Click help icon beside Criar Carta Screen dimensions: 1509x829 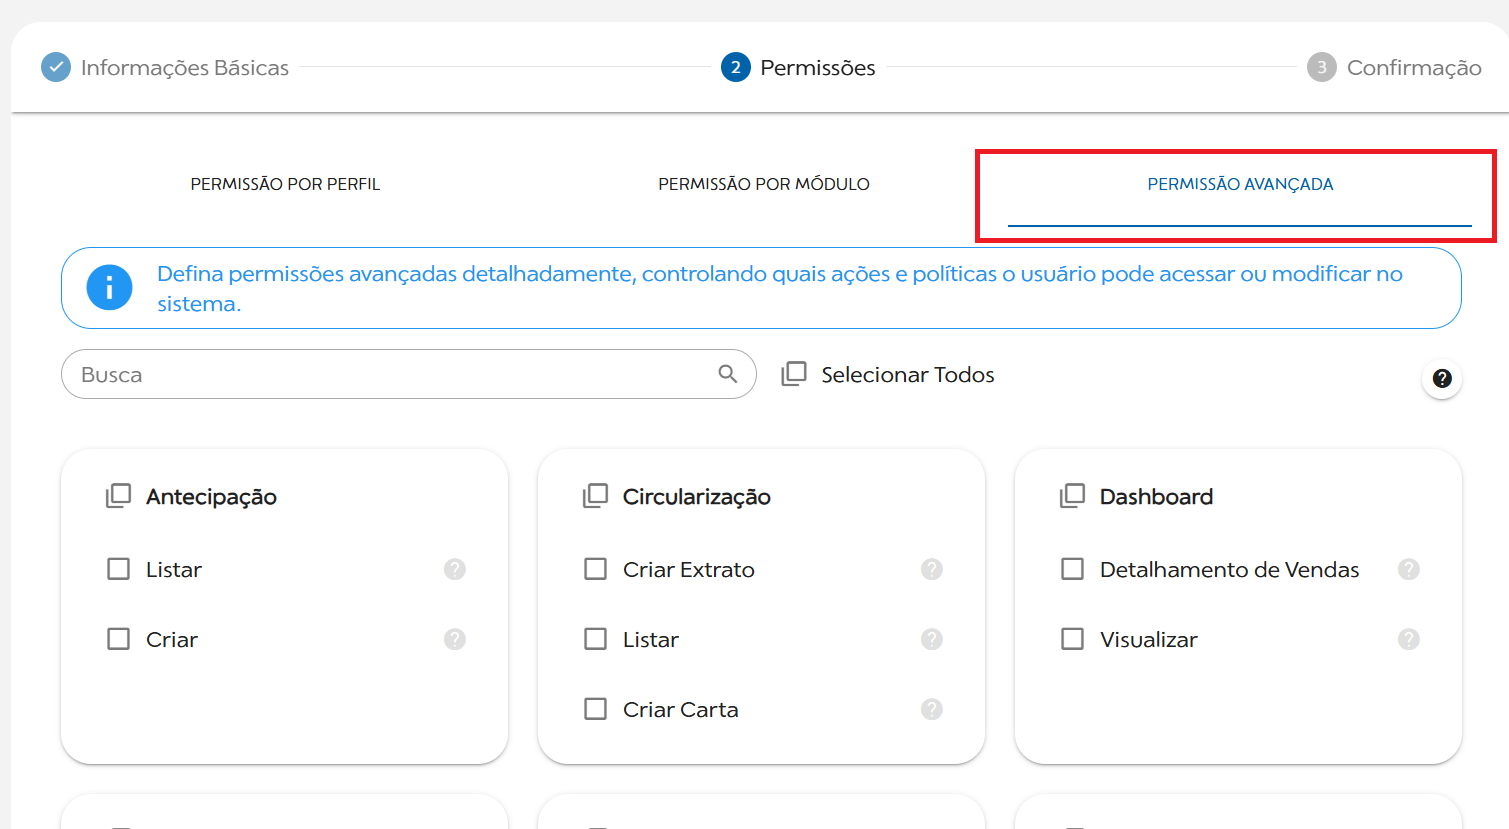(x=931, y=709)
